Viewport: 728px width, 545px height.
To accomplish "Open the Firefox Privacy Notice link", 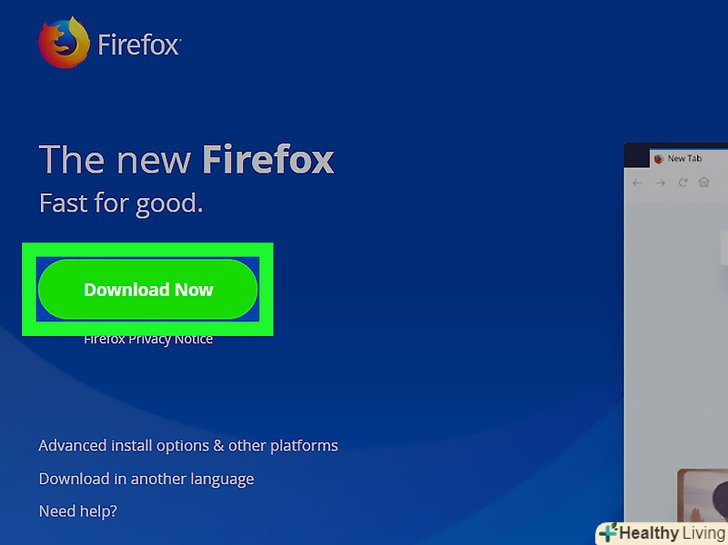I will pos(148,339).
